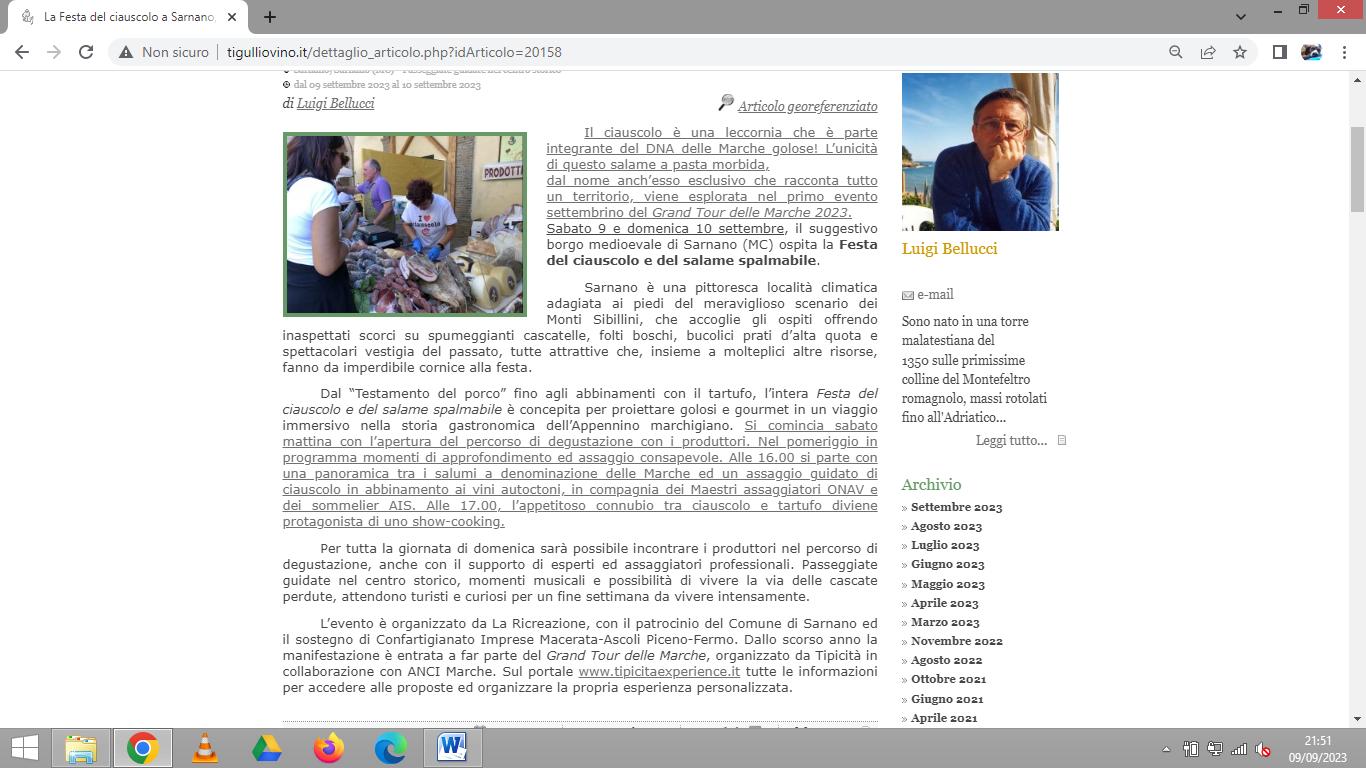Toggle the Chrome side panel

pos(1279,52)
